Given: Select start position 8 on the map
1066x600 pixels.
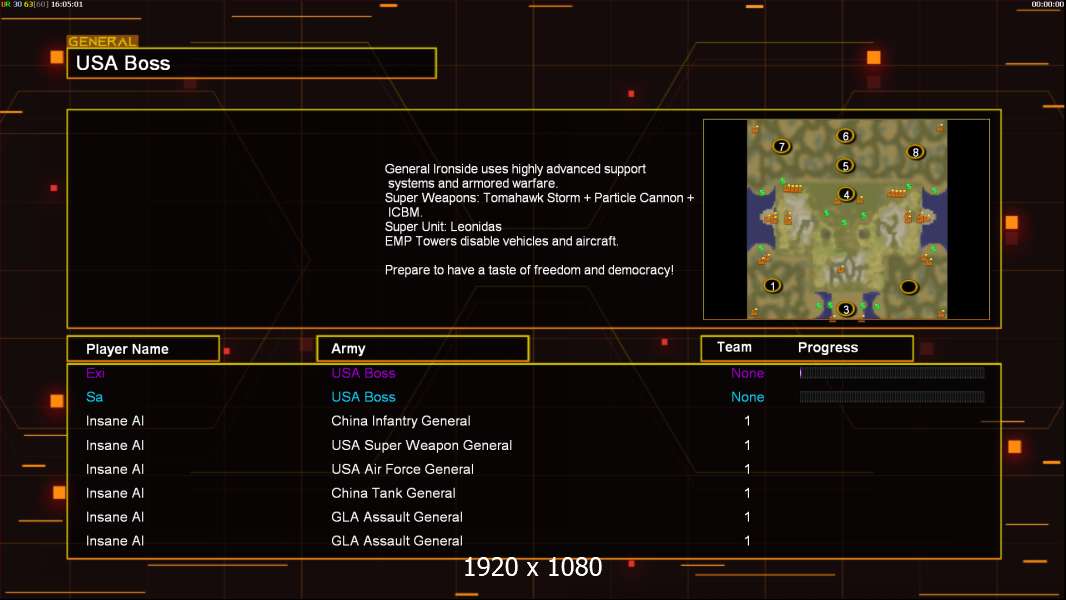Looking at the screenshot, I should (x=915, y=152).
